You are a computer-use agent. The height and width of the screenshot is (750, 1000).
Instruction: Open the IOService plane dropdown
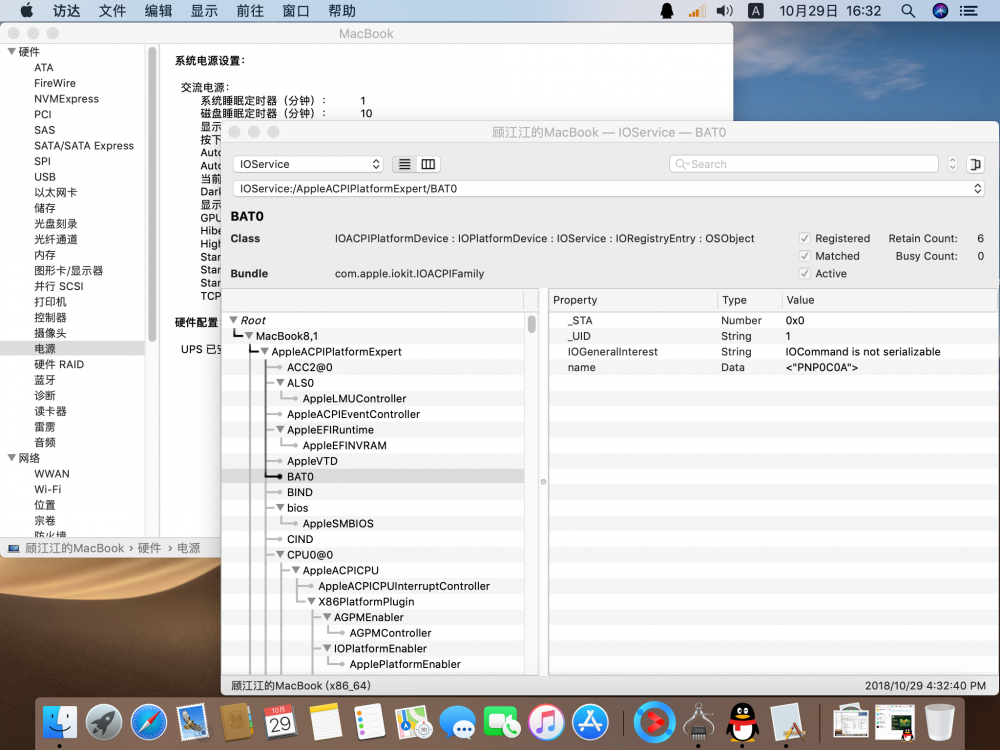point(308,164)
